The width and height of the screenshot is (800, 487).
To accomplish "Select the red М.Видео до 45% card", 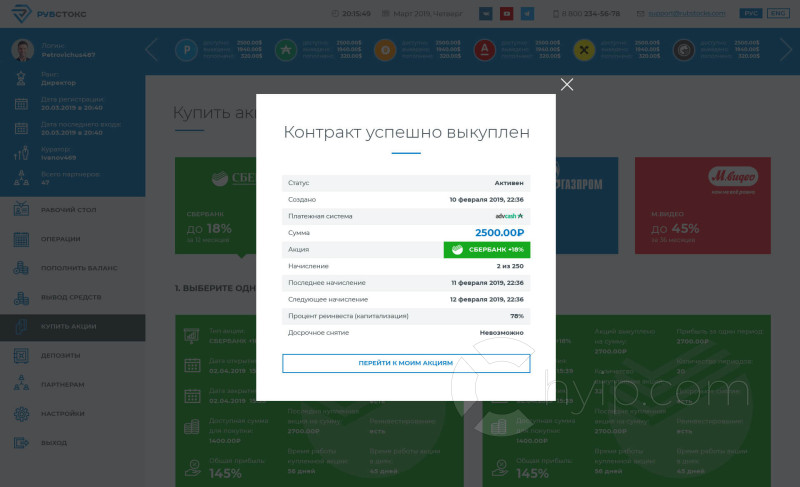I will point(703,206).
